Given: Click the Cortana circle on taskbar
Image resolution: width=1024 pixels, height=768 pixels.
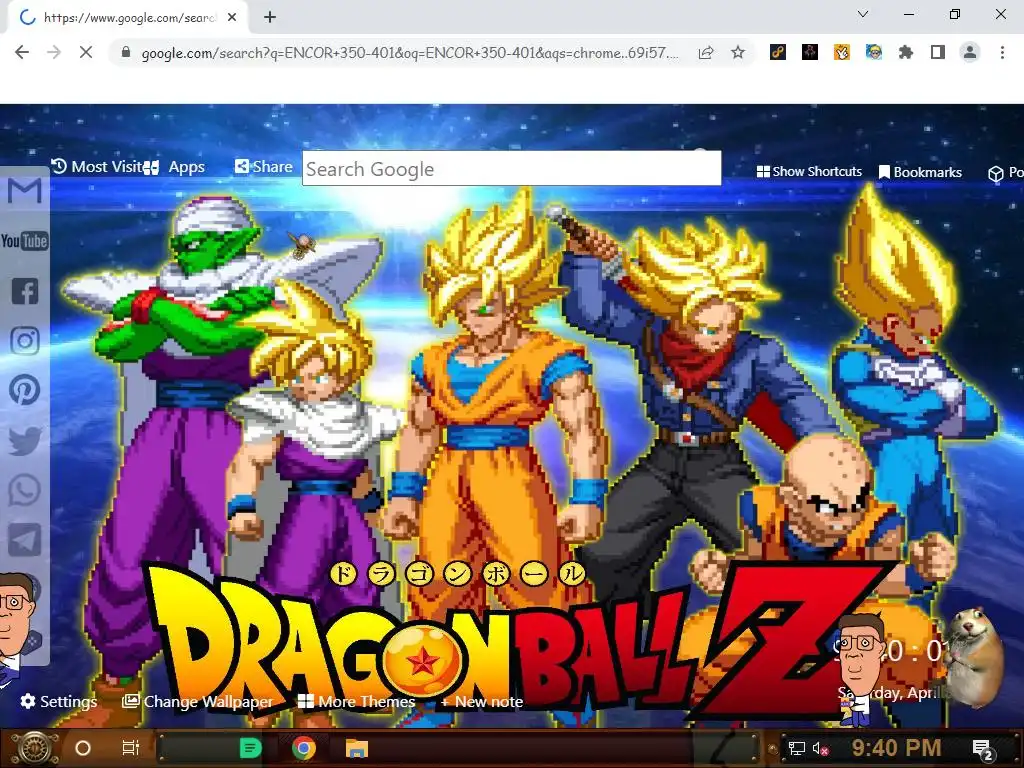Looking at the screenshot, I should [83, 748].
